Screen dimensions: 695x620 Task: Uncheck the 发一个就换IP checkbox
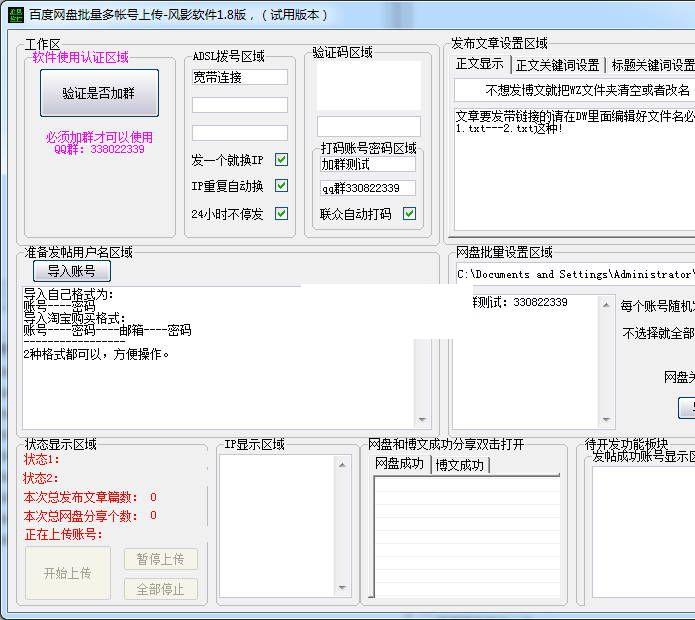click(281, 160)
